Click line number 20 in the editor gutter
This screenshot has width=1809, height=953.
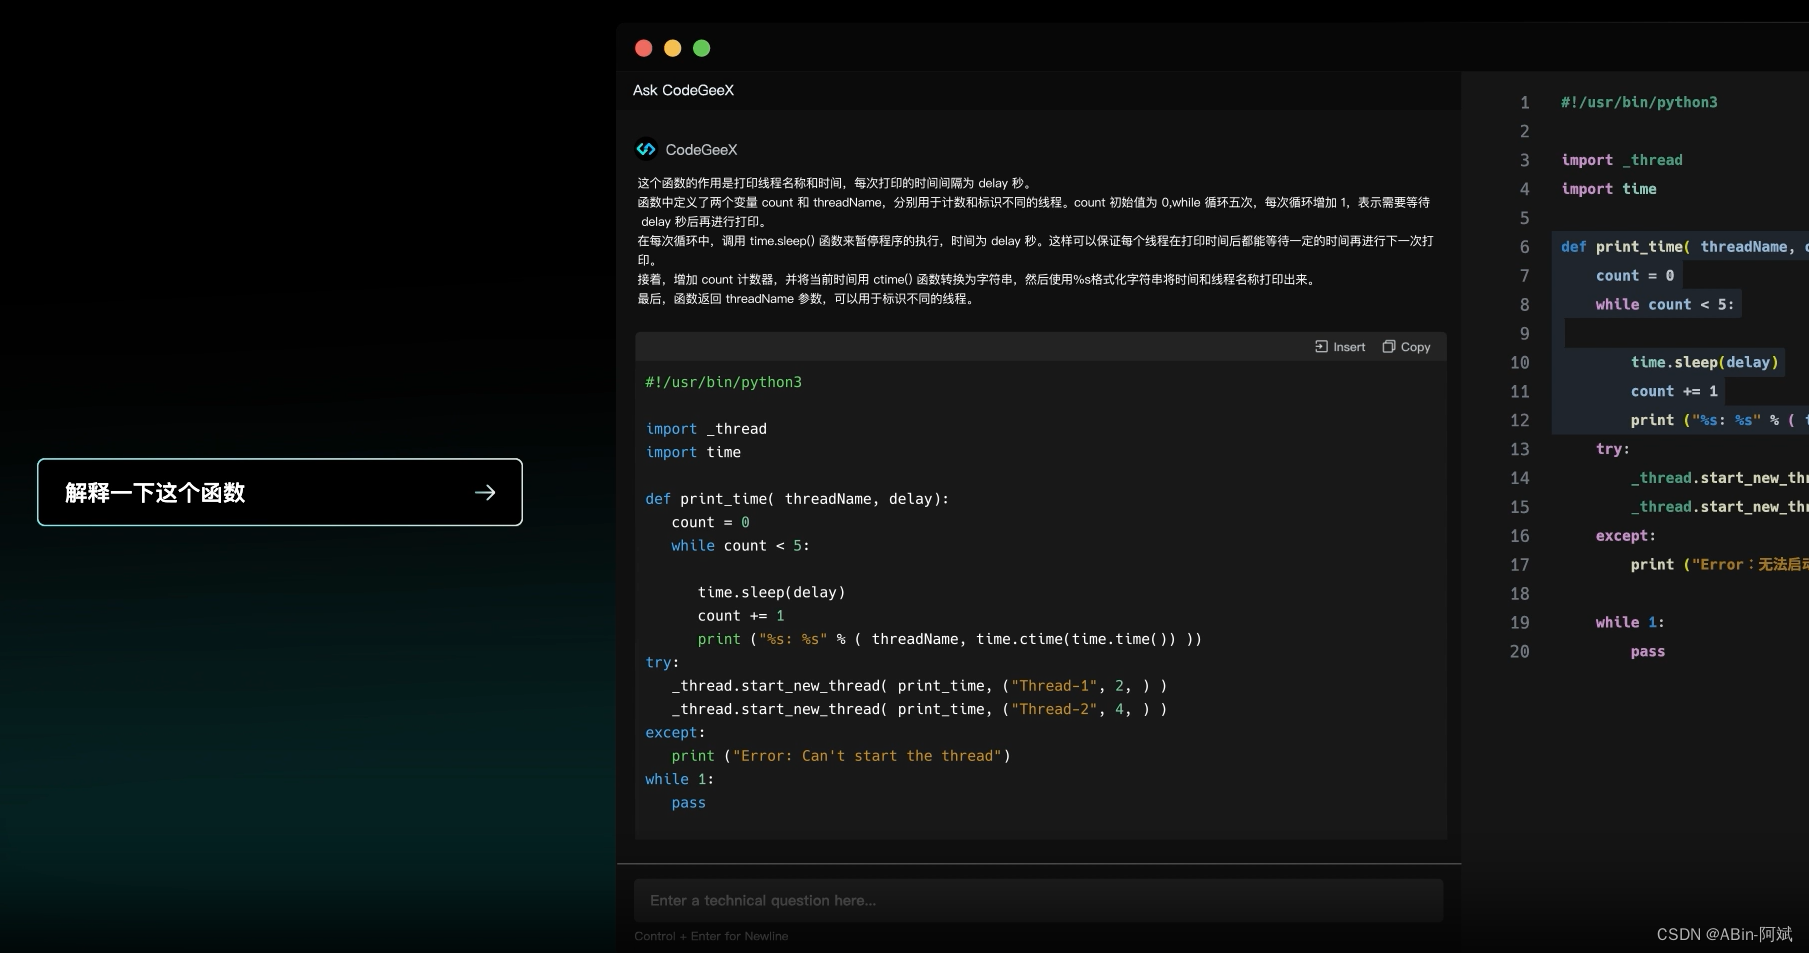[1519, 651]
